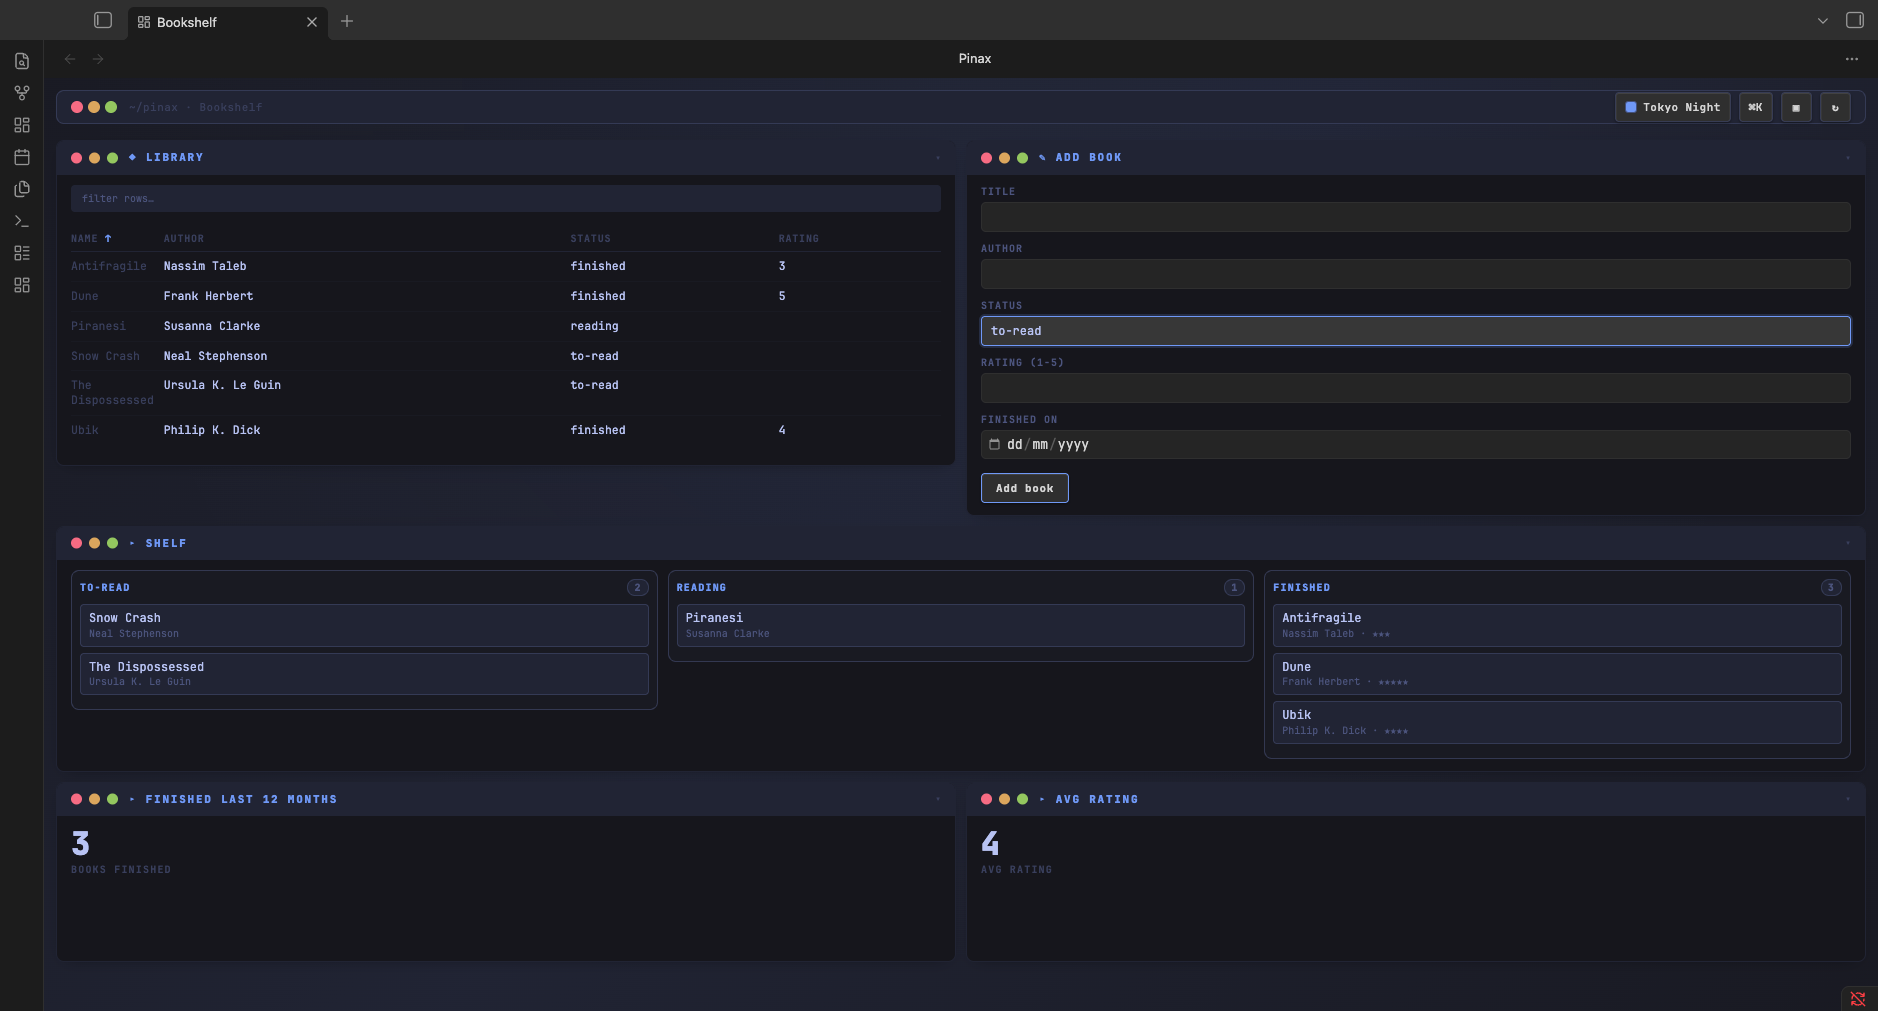Click the 'reading' status for Susanna Clarke
This screenshot has height=1011, width=1878.
pos(594,326)
